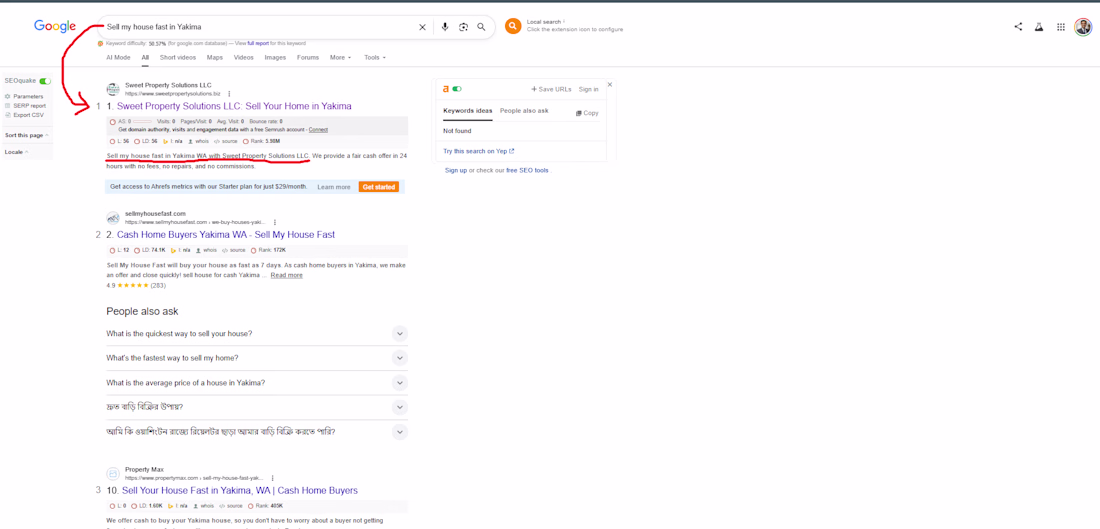The width and height of the screenshot is (1100, 529).
Task: Click Sign in within the Ahrefs panel
Action: pos(589,89)
